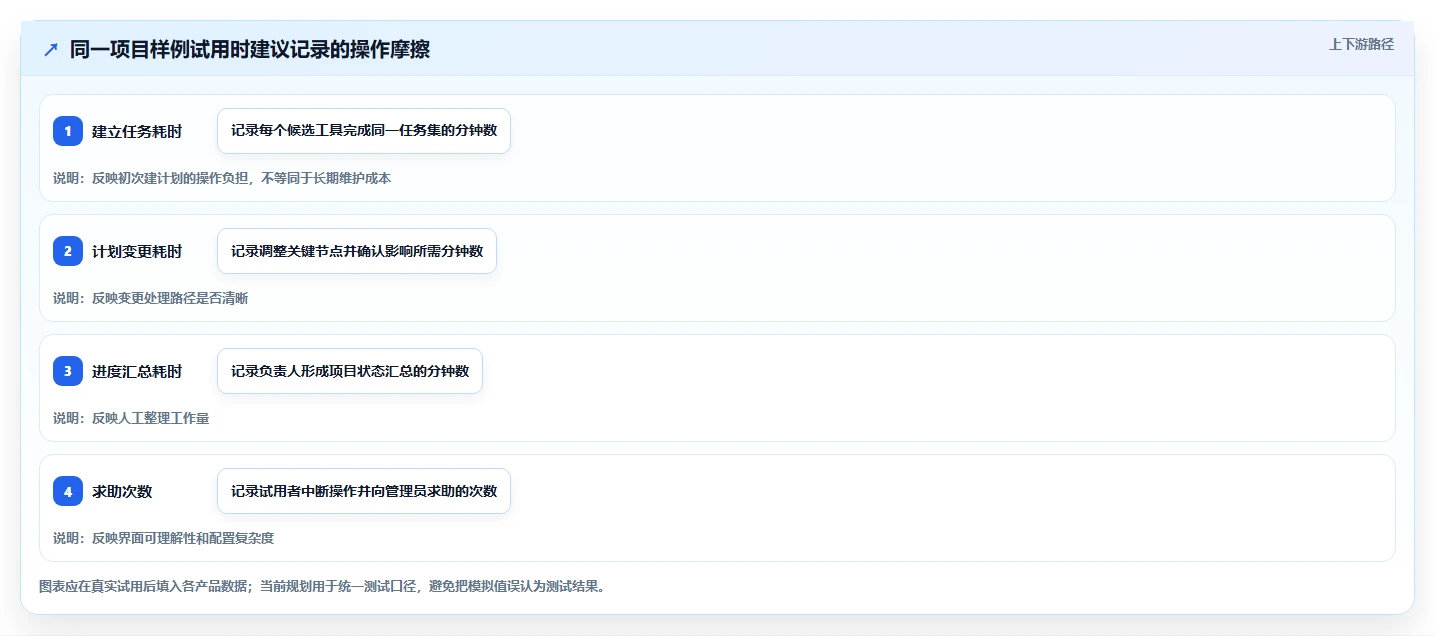The height and width of the screenshot is (636, 1435).
Task: Select step number 2 badge
Action: tap(68, 251)
